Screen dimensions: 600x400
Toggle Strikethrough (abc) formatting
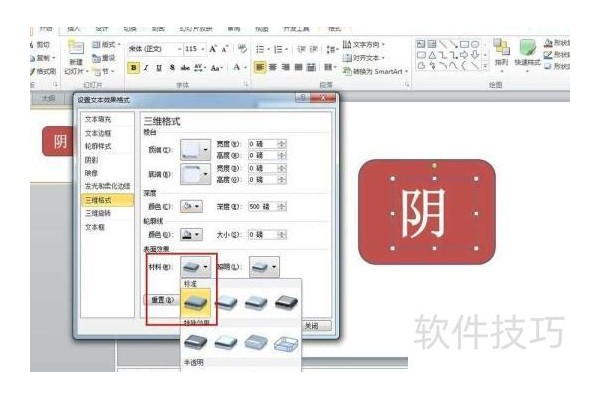(185, 68)
